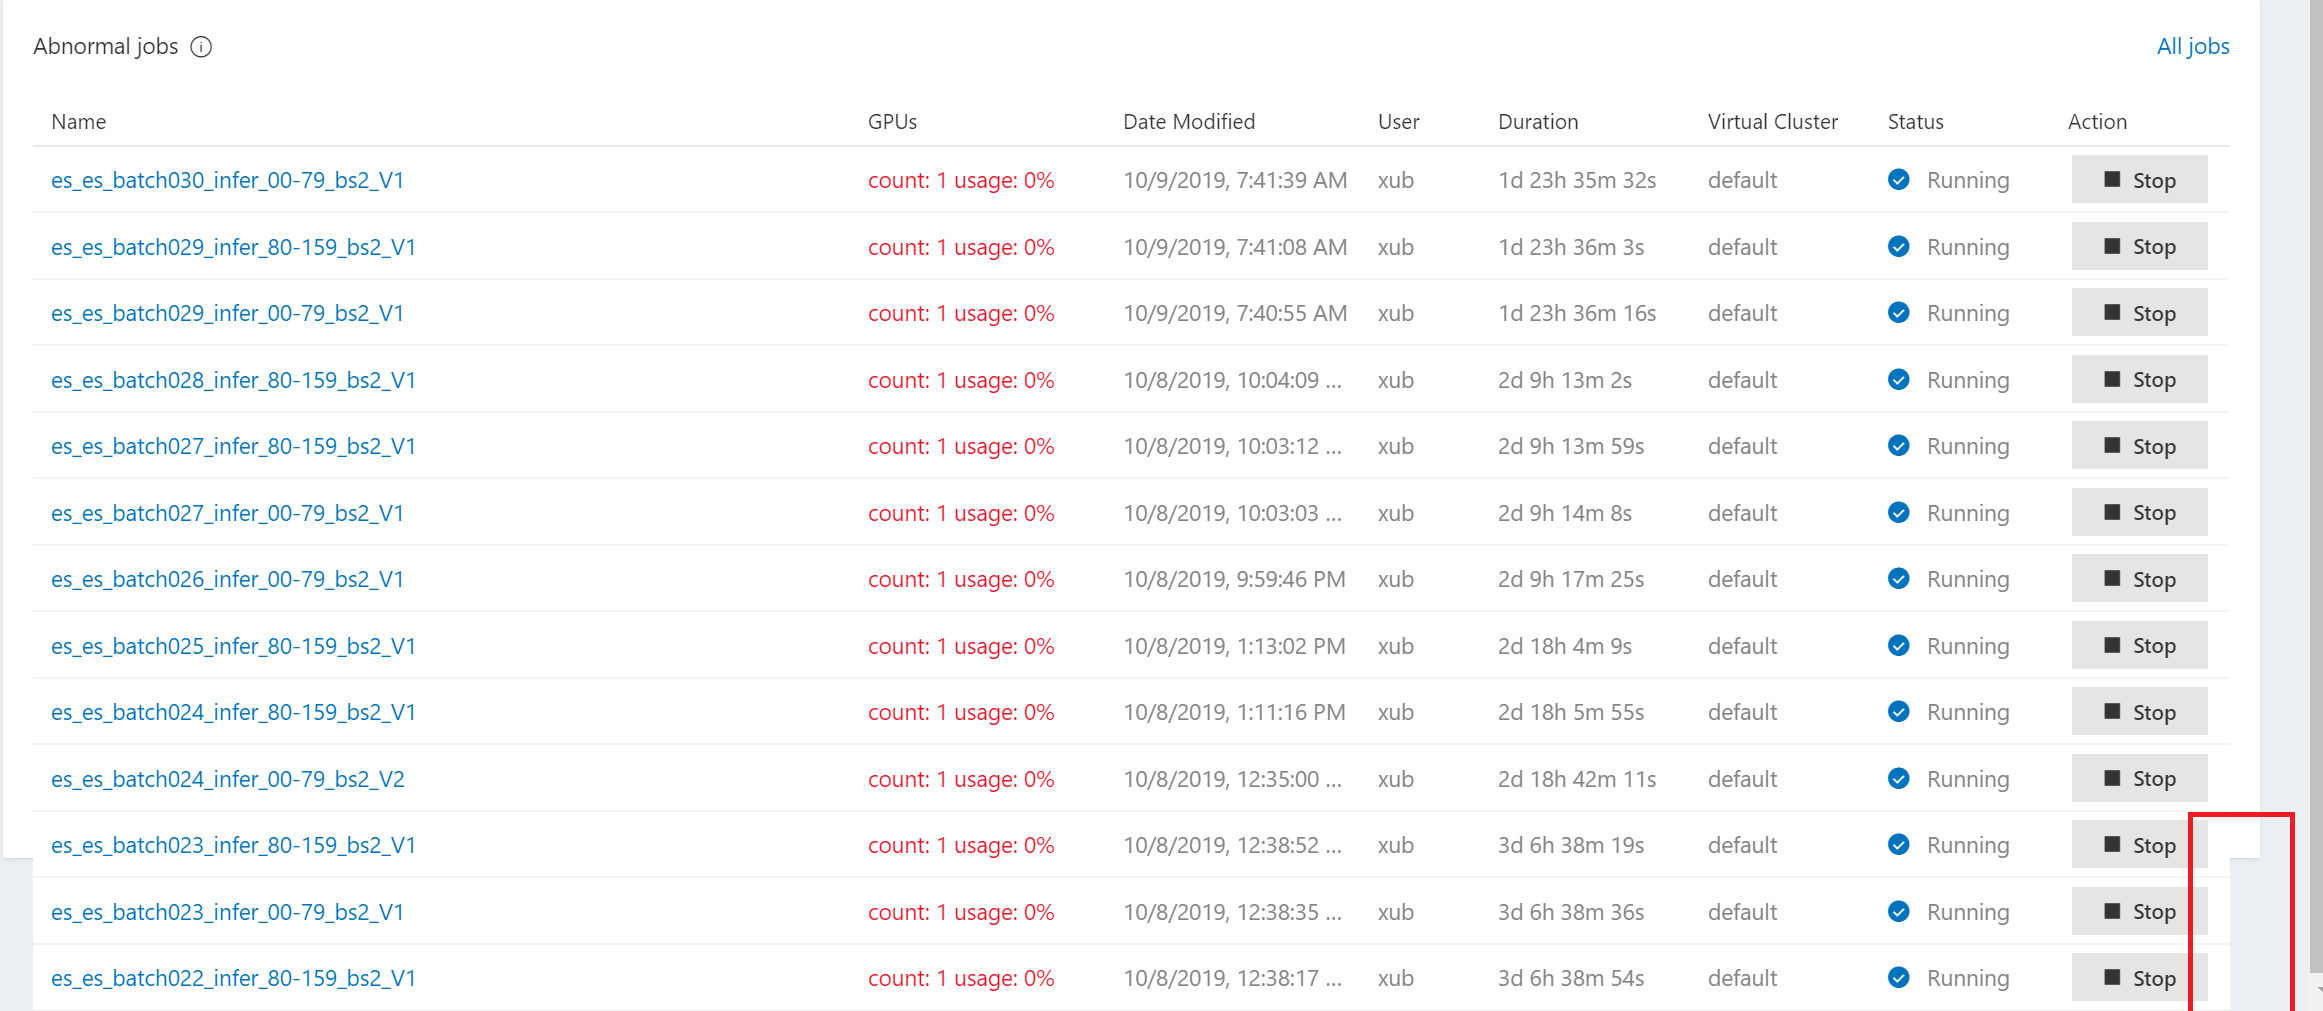
Task: Click the Running status icon for es_es_batch025_infer_80-159_bs2_V1
Action: point(1898,646)
